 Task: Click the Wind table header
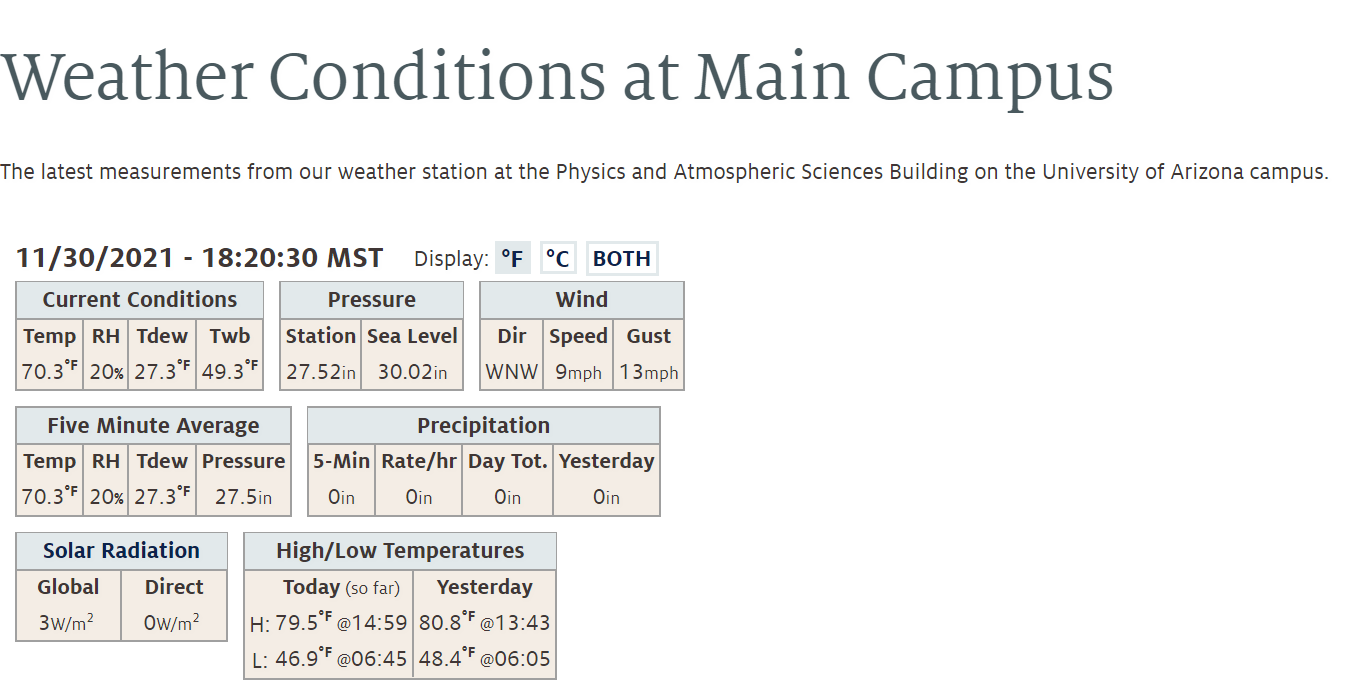[x=582, y=300]
